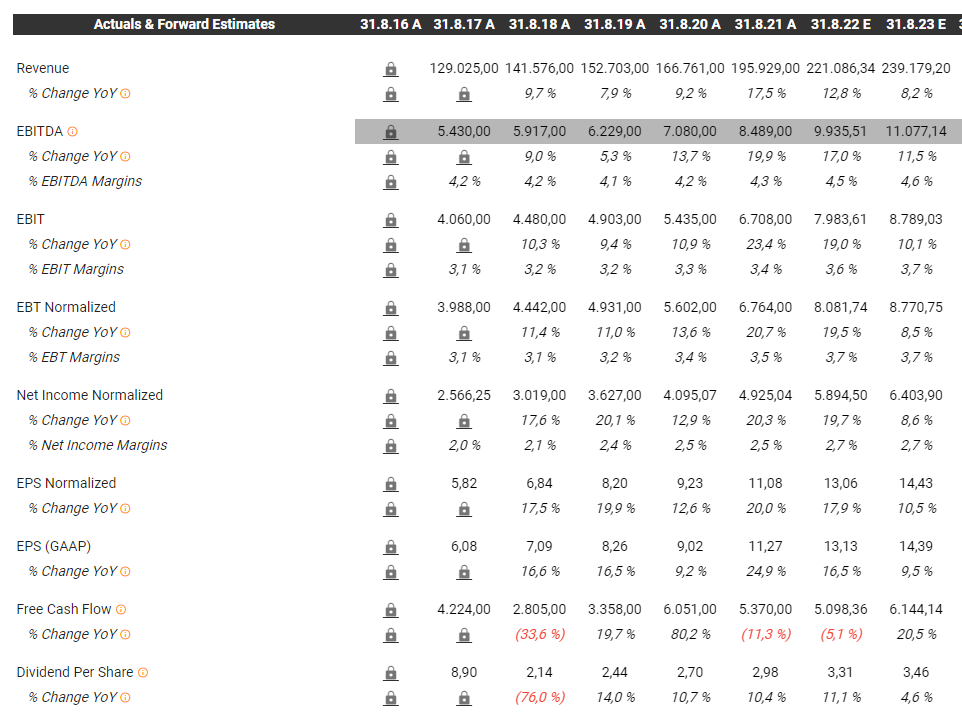The width and height of the screenshot is (962, 712).
Task: Click the Revenue value 239.179,20
Action: pyautogui.click(x=916, y=69)
